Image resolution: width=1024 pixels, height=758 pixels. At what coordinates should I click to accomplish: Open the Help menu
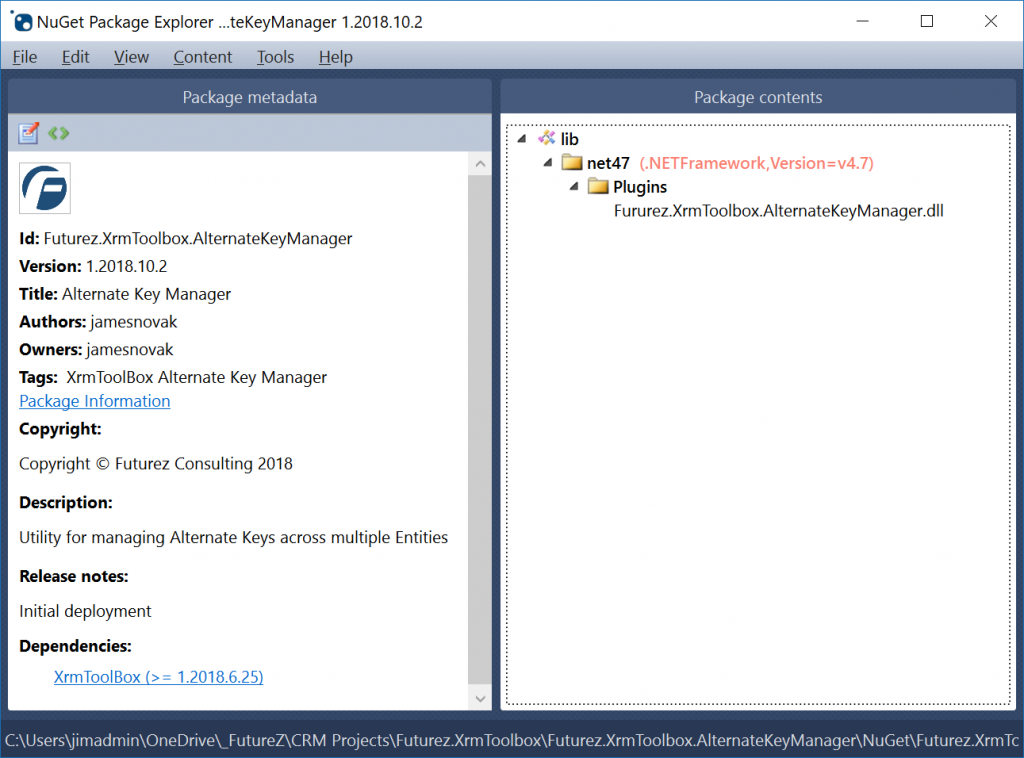click(336, 57)
